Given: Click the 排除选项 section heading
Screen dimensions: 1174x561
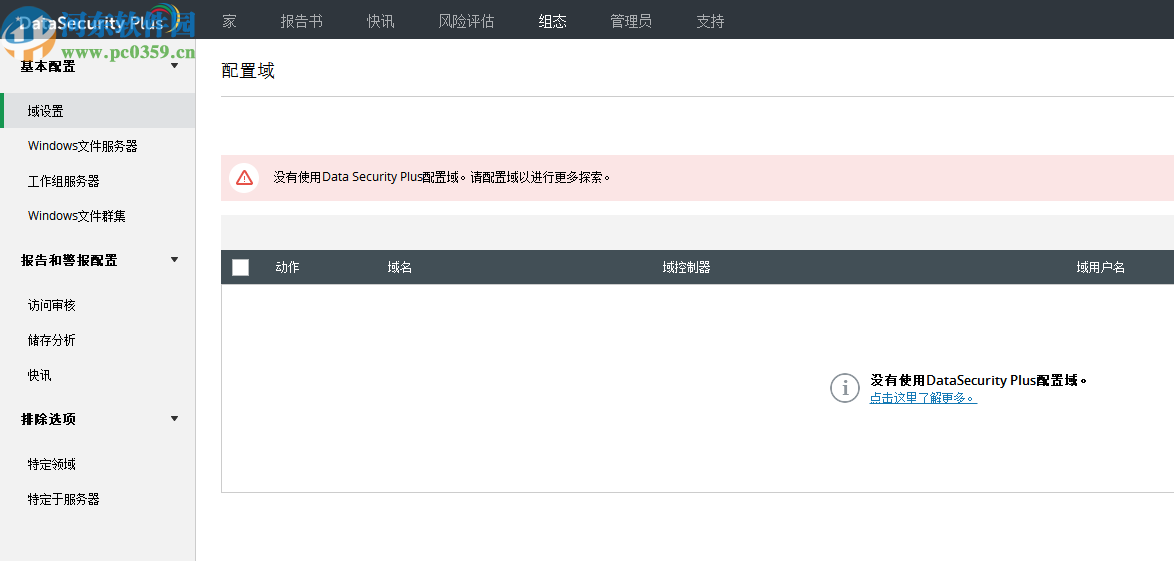Looking at the screenshot, I should [48, 419].
